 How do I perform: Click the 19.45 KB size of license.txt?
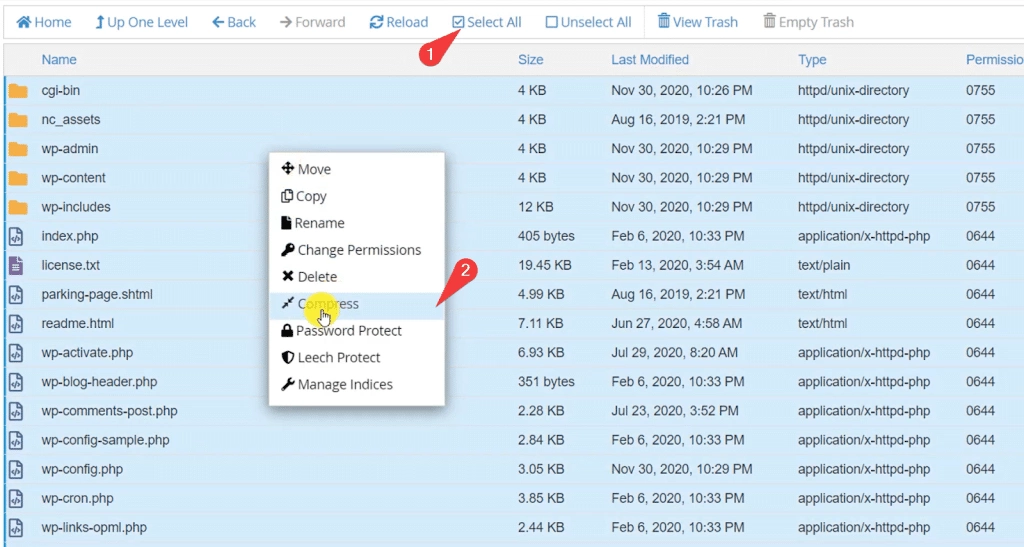545,266
